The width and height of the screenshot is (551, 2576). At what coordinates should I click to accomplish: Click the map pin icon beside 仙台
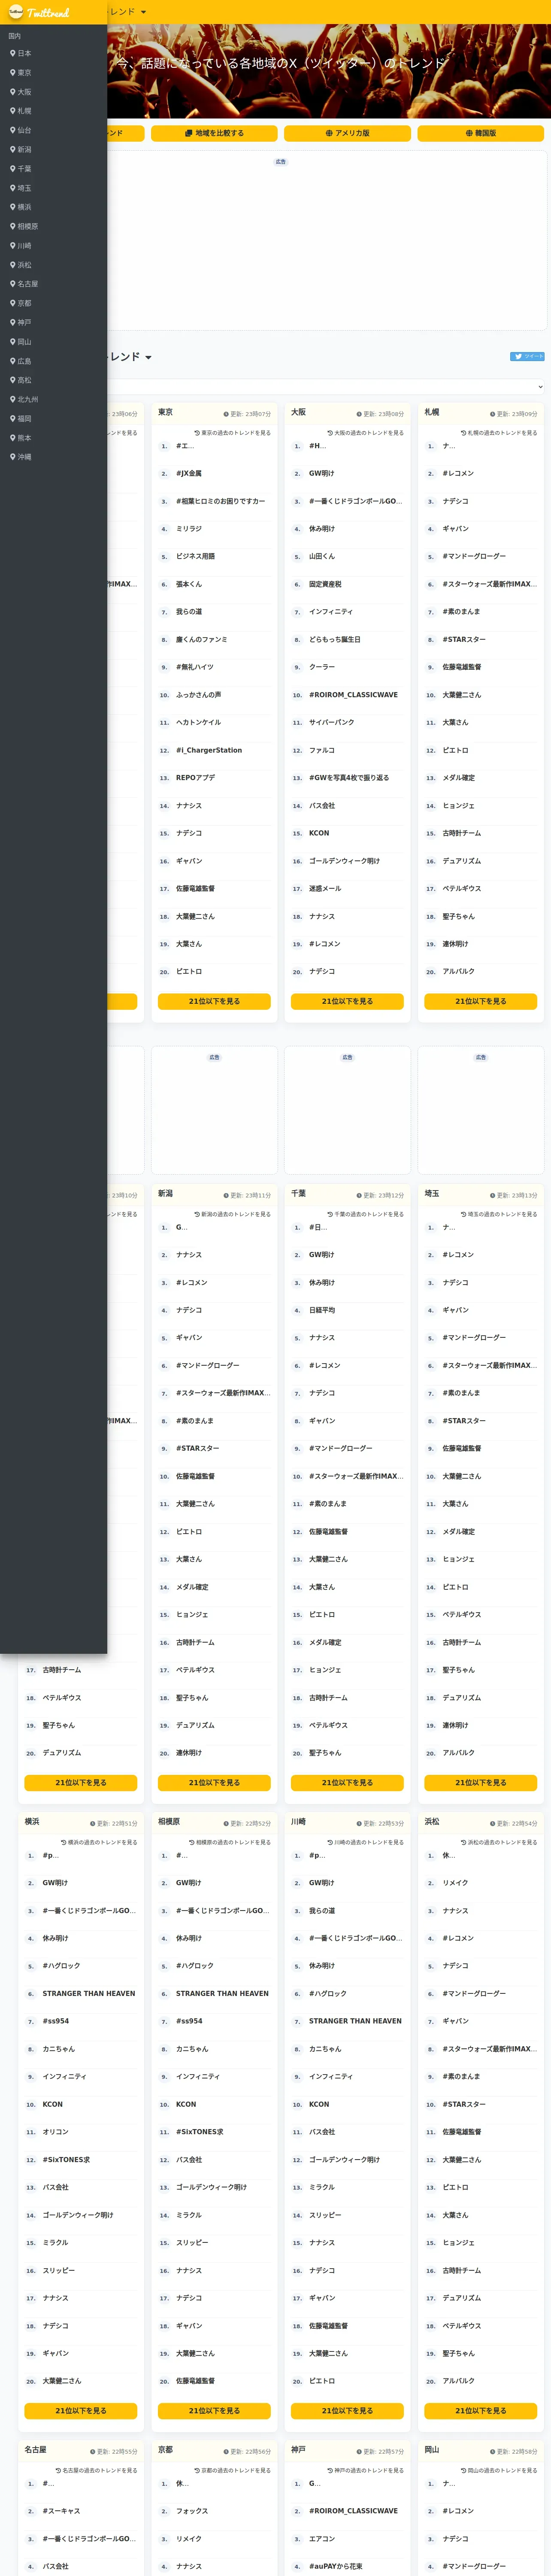click(x=13, y=130)
